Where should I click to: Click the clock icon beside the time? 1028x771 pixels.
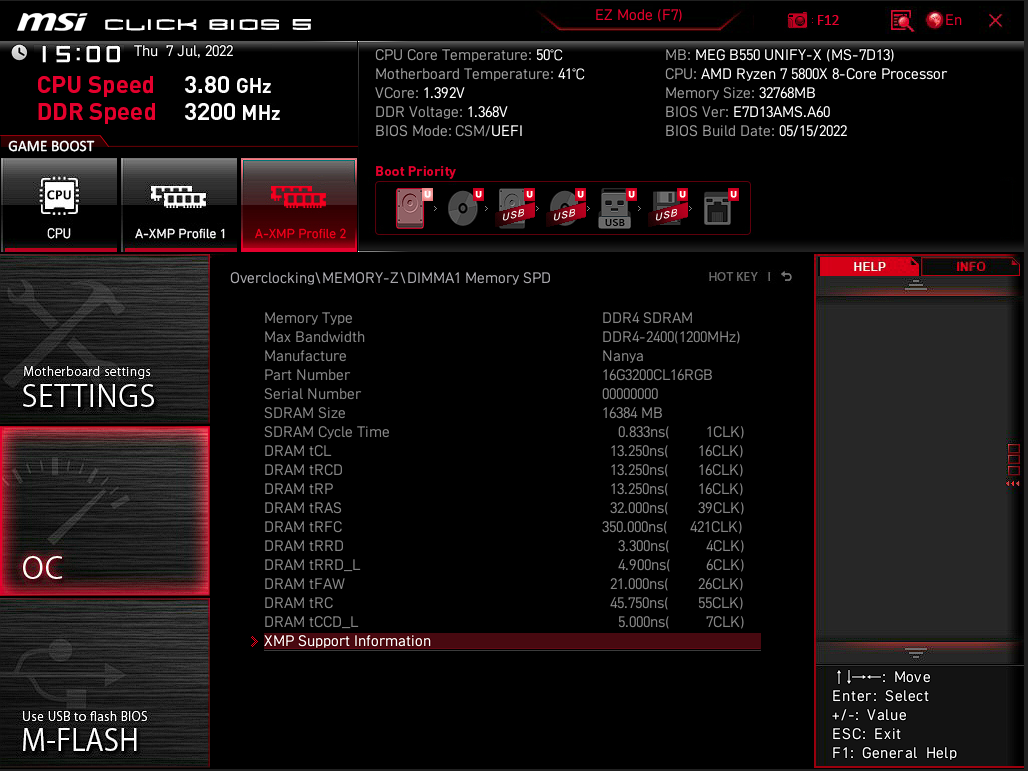pyautogui.click(x=19, y=52)
